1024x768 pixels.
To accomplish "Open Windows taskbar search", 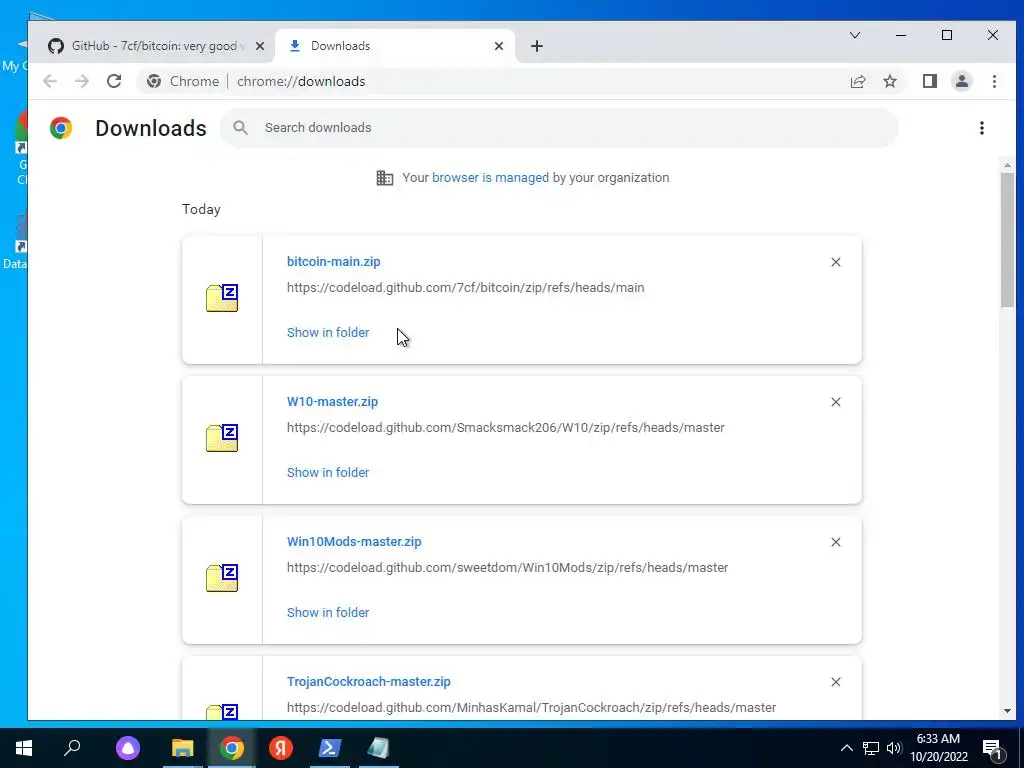I will pos(72,748).
